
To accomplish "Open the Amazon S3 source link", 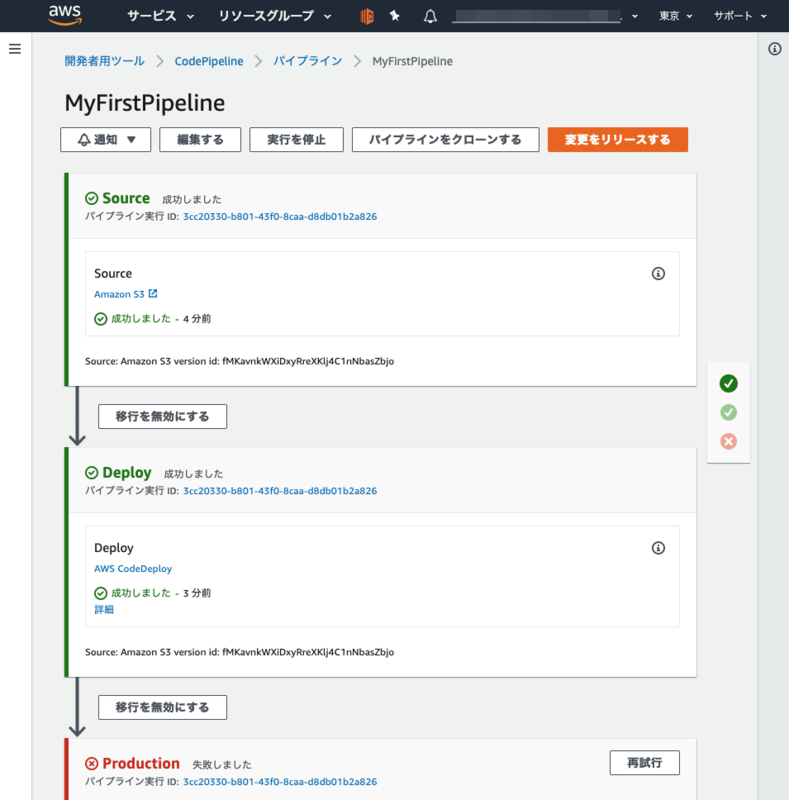I will (120, 293).
